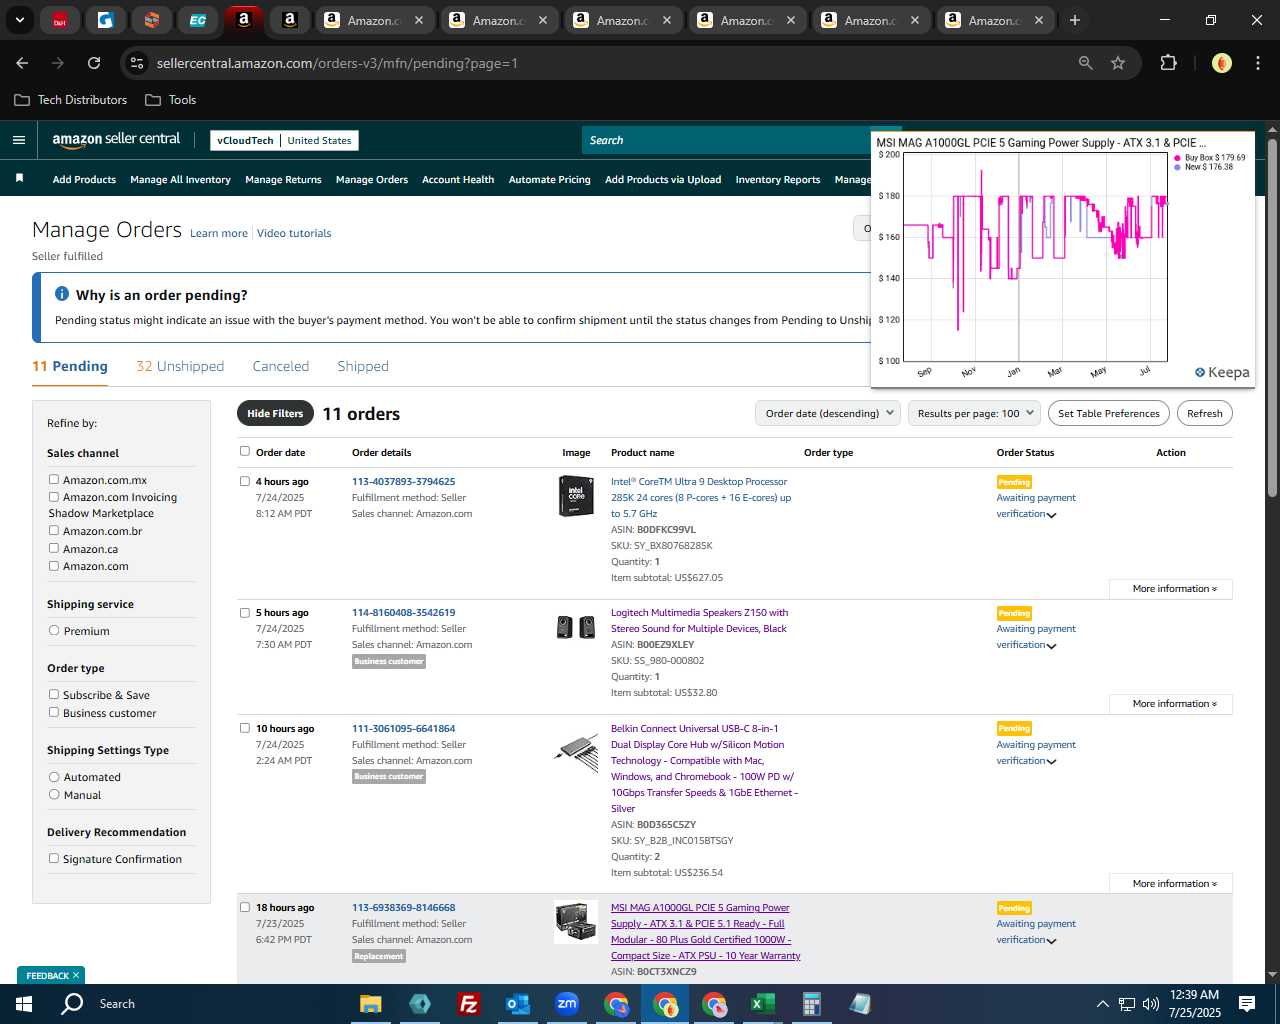
Task: Open the Results per page: 100 dropdown
Action: (x=975, y=413)
